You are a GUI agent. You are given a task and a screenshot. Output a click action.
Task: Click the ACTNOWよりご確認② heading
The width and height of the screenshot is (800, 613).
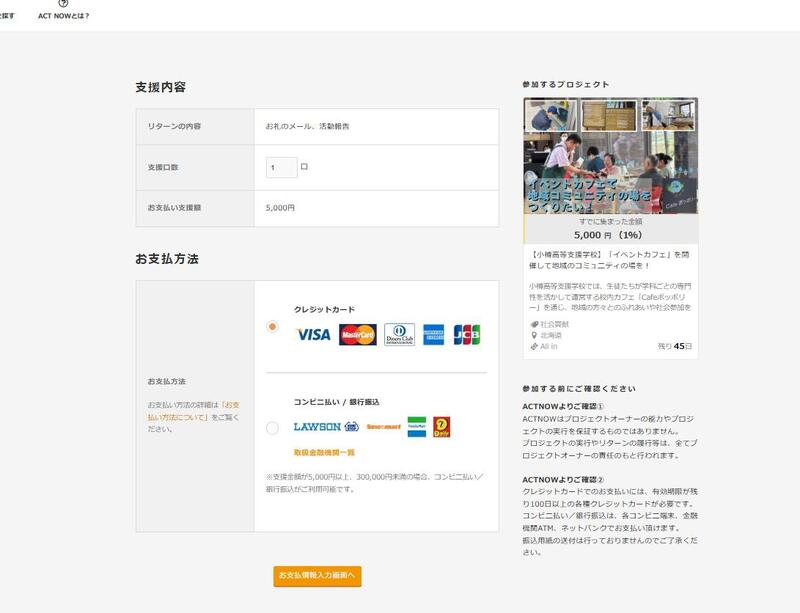click(563, 480)
